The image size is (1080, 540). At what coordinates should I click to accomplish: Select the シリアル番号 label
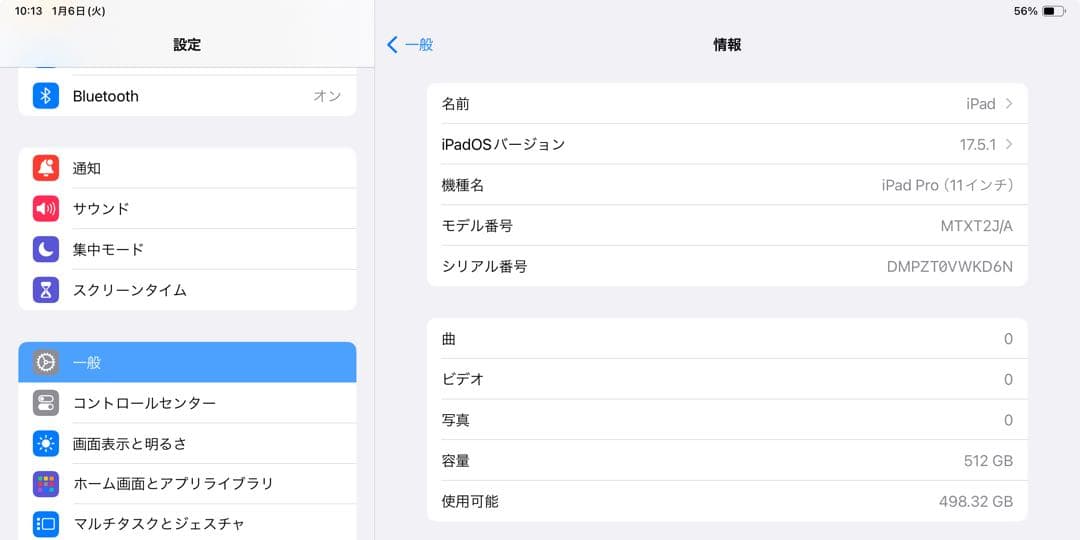(x=484, y=267)
